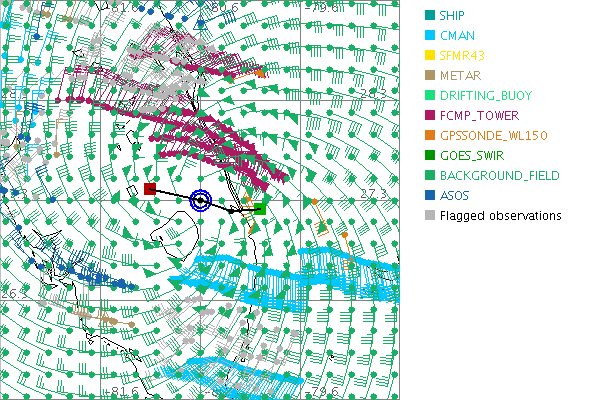Click the red square storm track marker
This screenshot has width=600, height=400.
(149, 189)
